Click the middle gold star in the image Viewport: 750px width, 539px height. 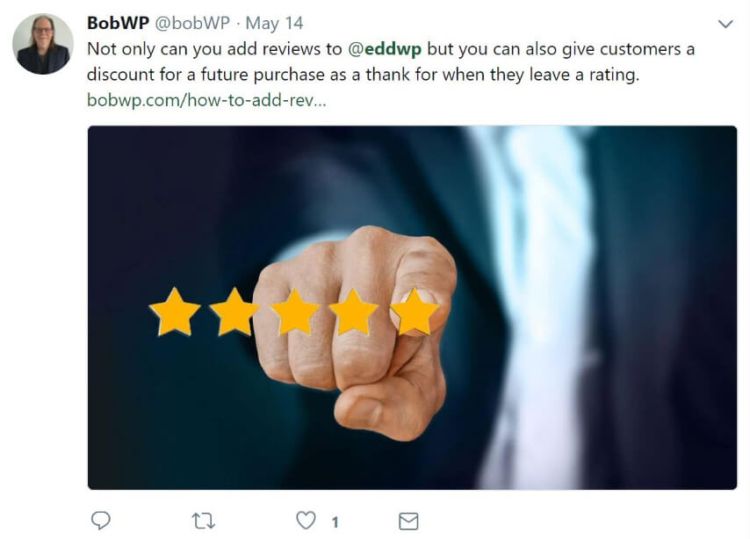(295, 312)
